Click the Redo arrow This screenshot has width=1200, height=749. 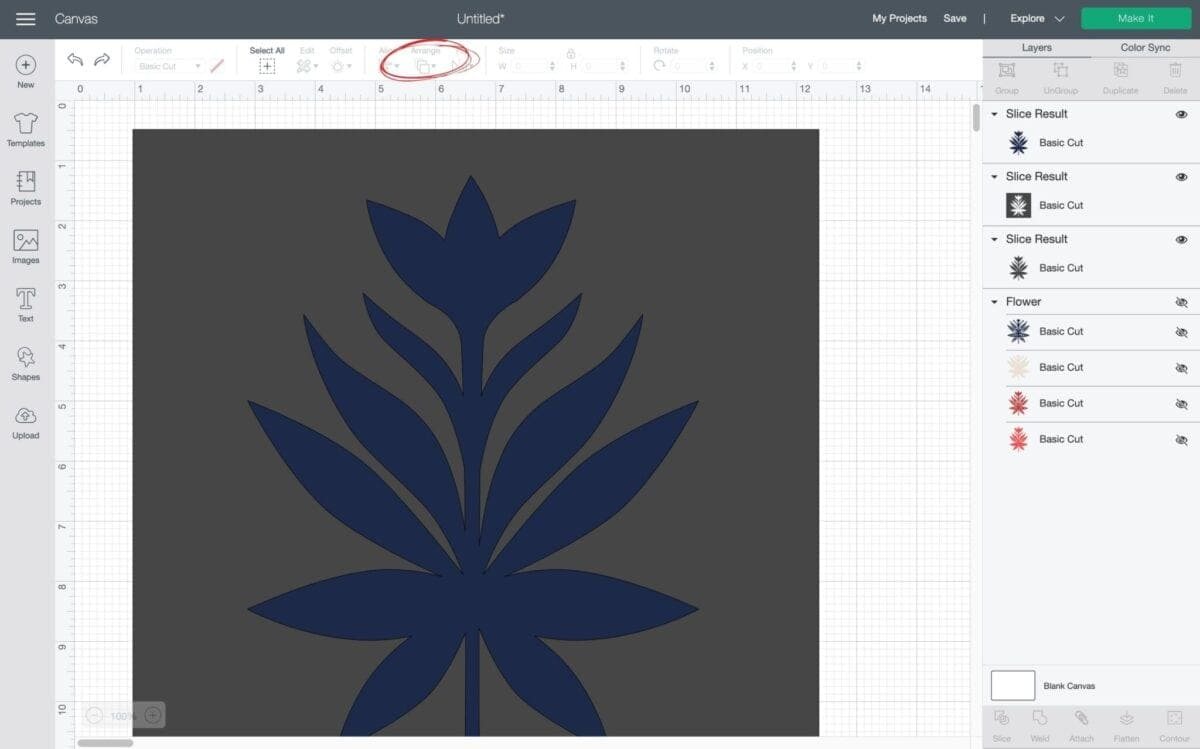click(102, 60)
